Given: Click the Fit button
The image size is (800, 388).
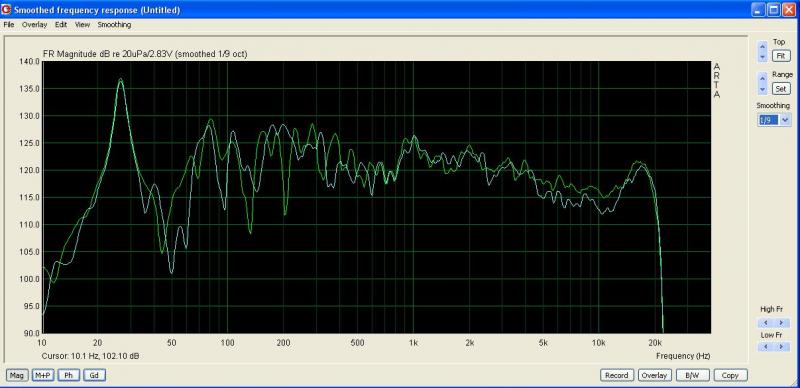Looking at the screenshot, I should click(x=781, y=56).
